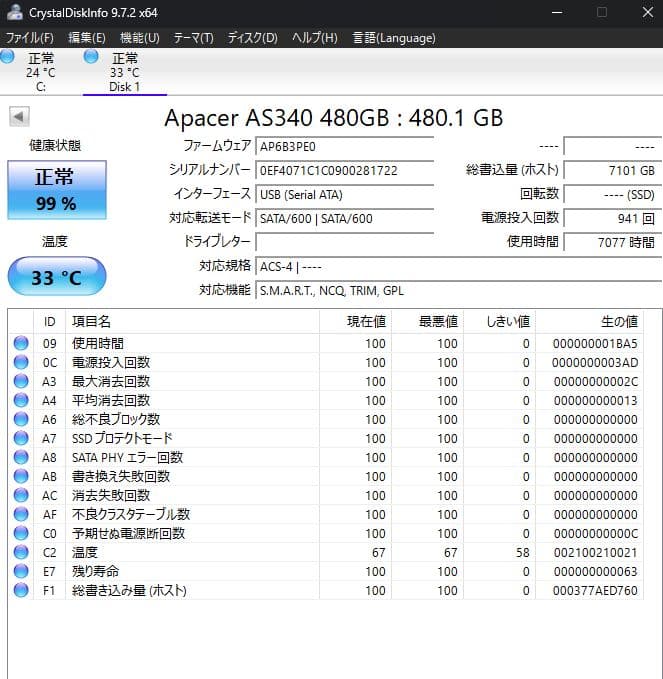
Task: Click the transfer mode field SATA/600 | SATA/600
Action: click(345, 219)
